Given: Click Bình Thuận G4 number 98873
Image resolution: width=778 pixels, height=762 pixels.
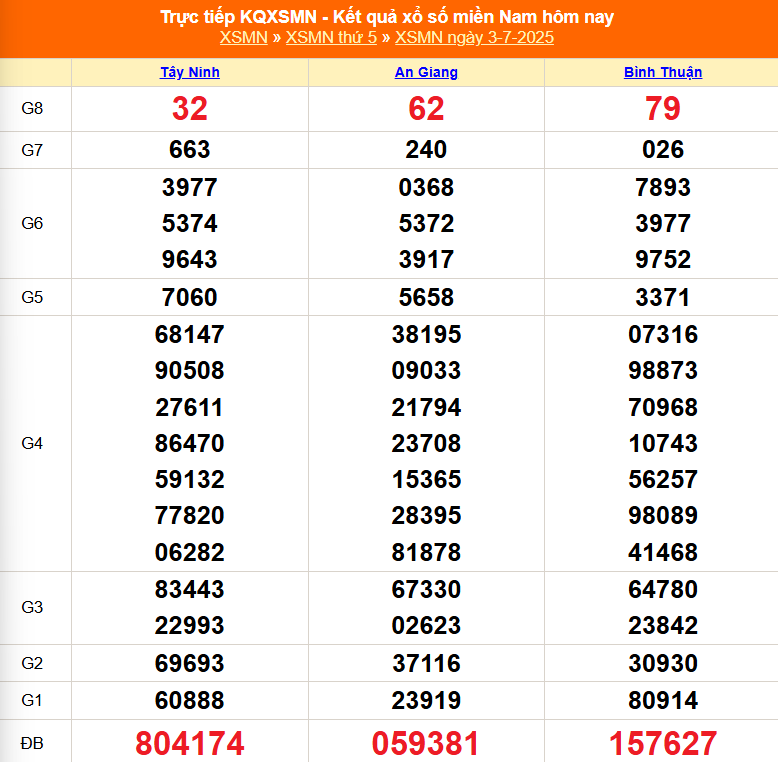Looking at the screenshot, I should point(663,371).
